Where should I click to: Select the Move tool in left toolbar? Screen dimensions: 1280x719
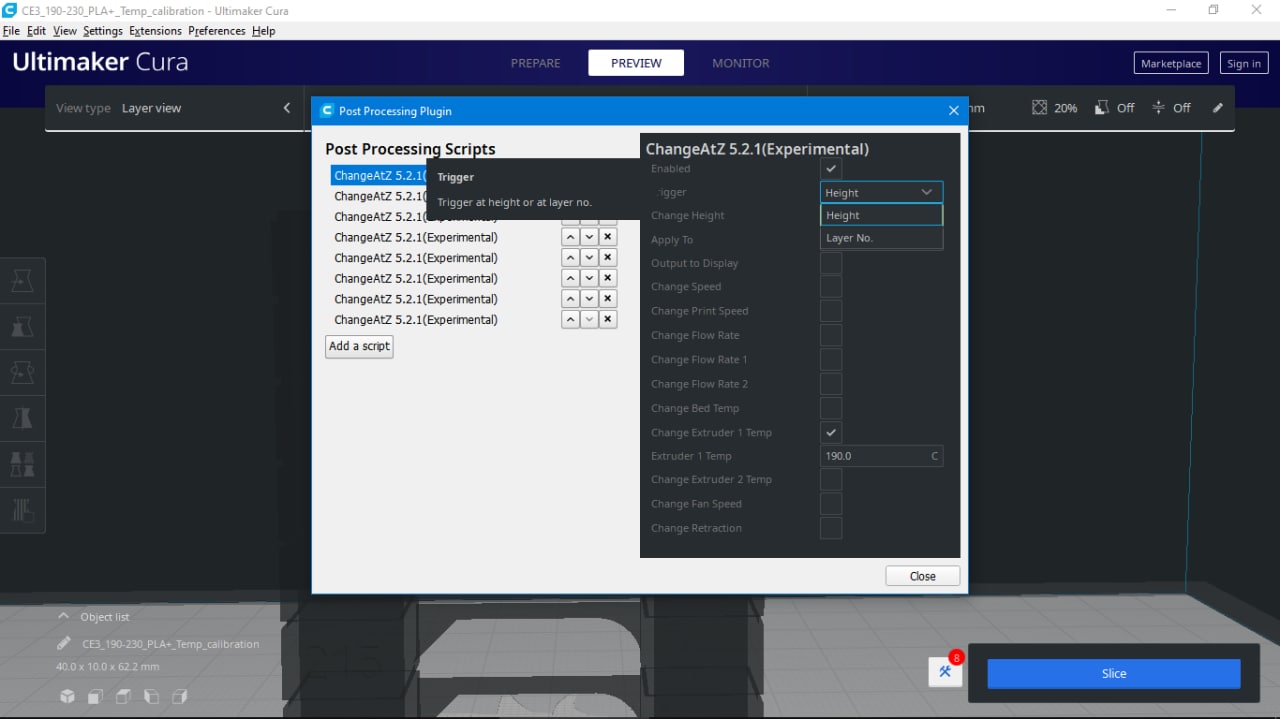tap(22, 283)
